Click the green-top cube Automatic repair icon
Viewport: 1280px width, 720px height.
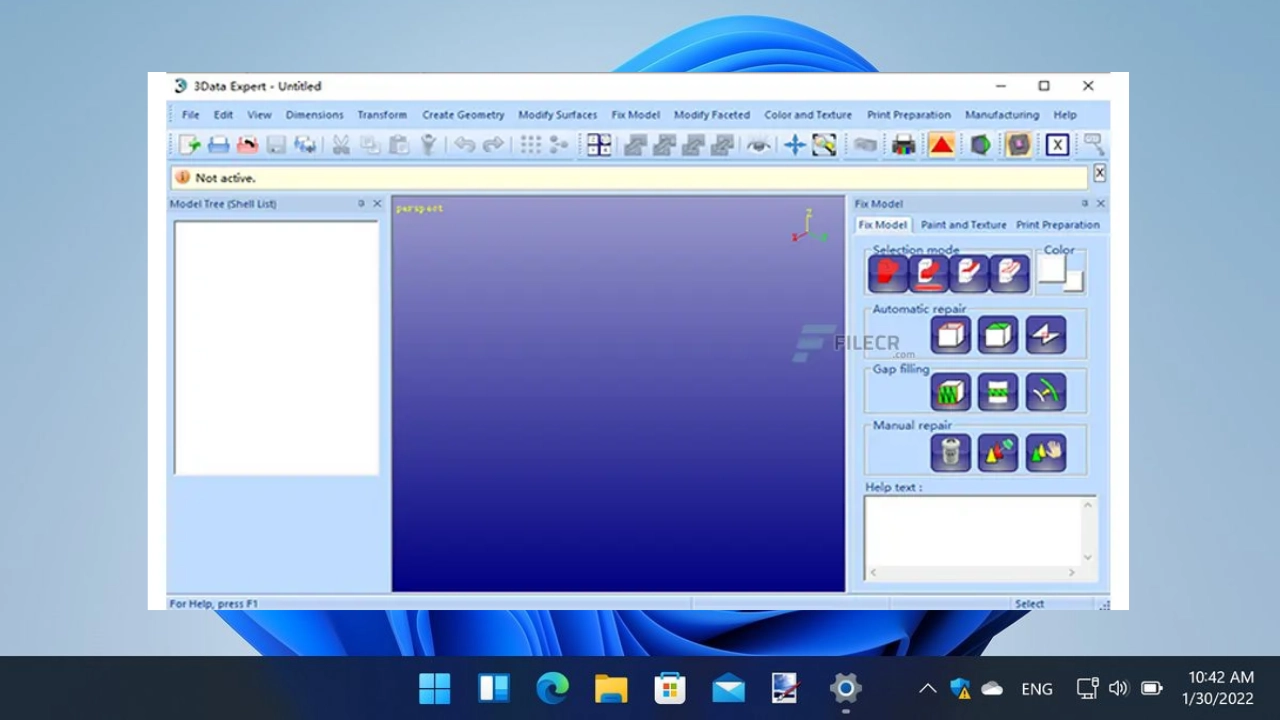(998, 335)
